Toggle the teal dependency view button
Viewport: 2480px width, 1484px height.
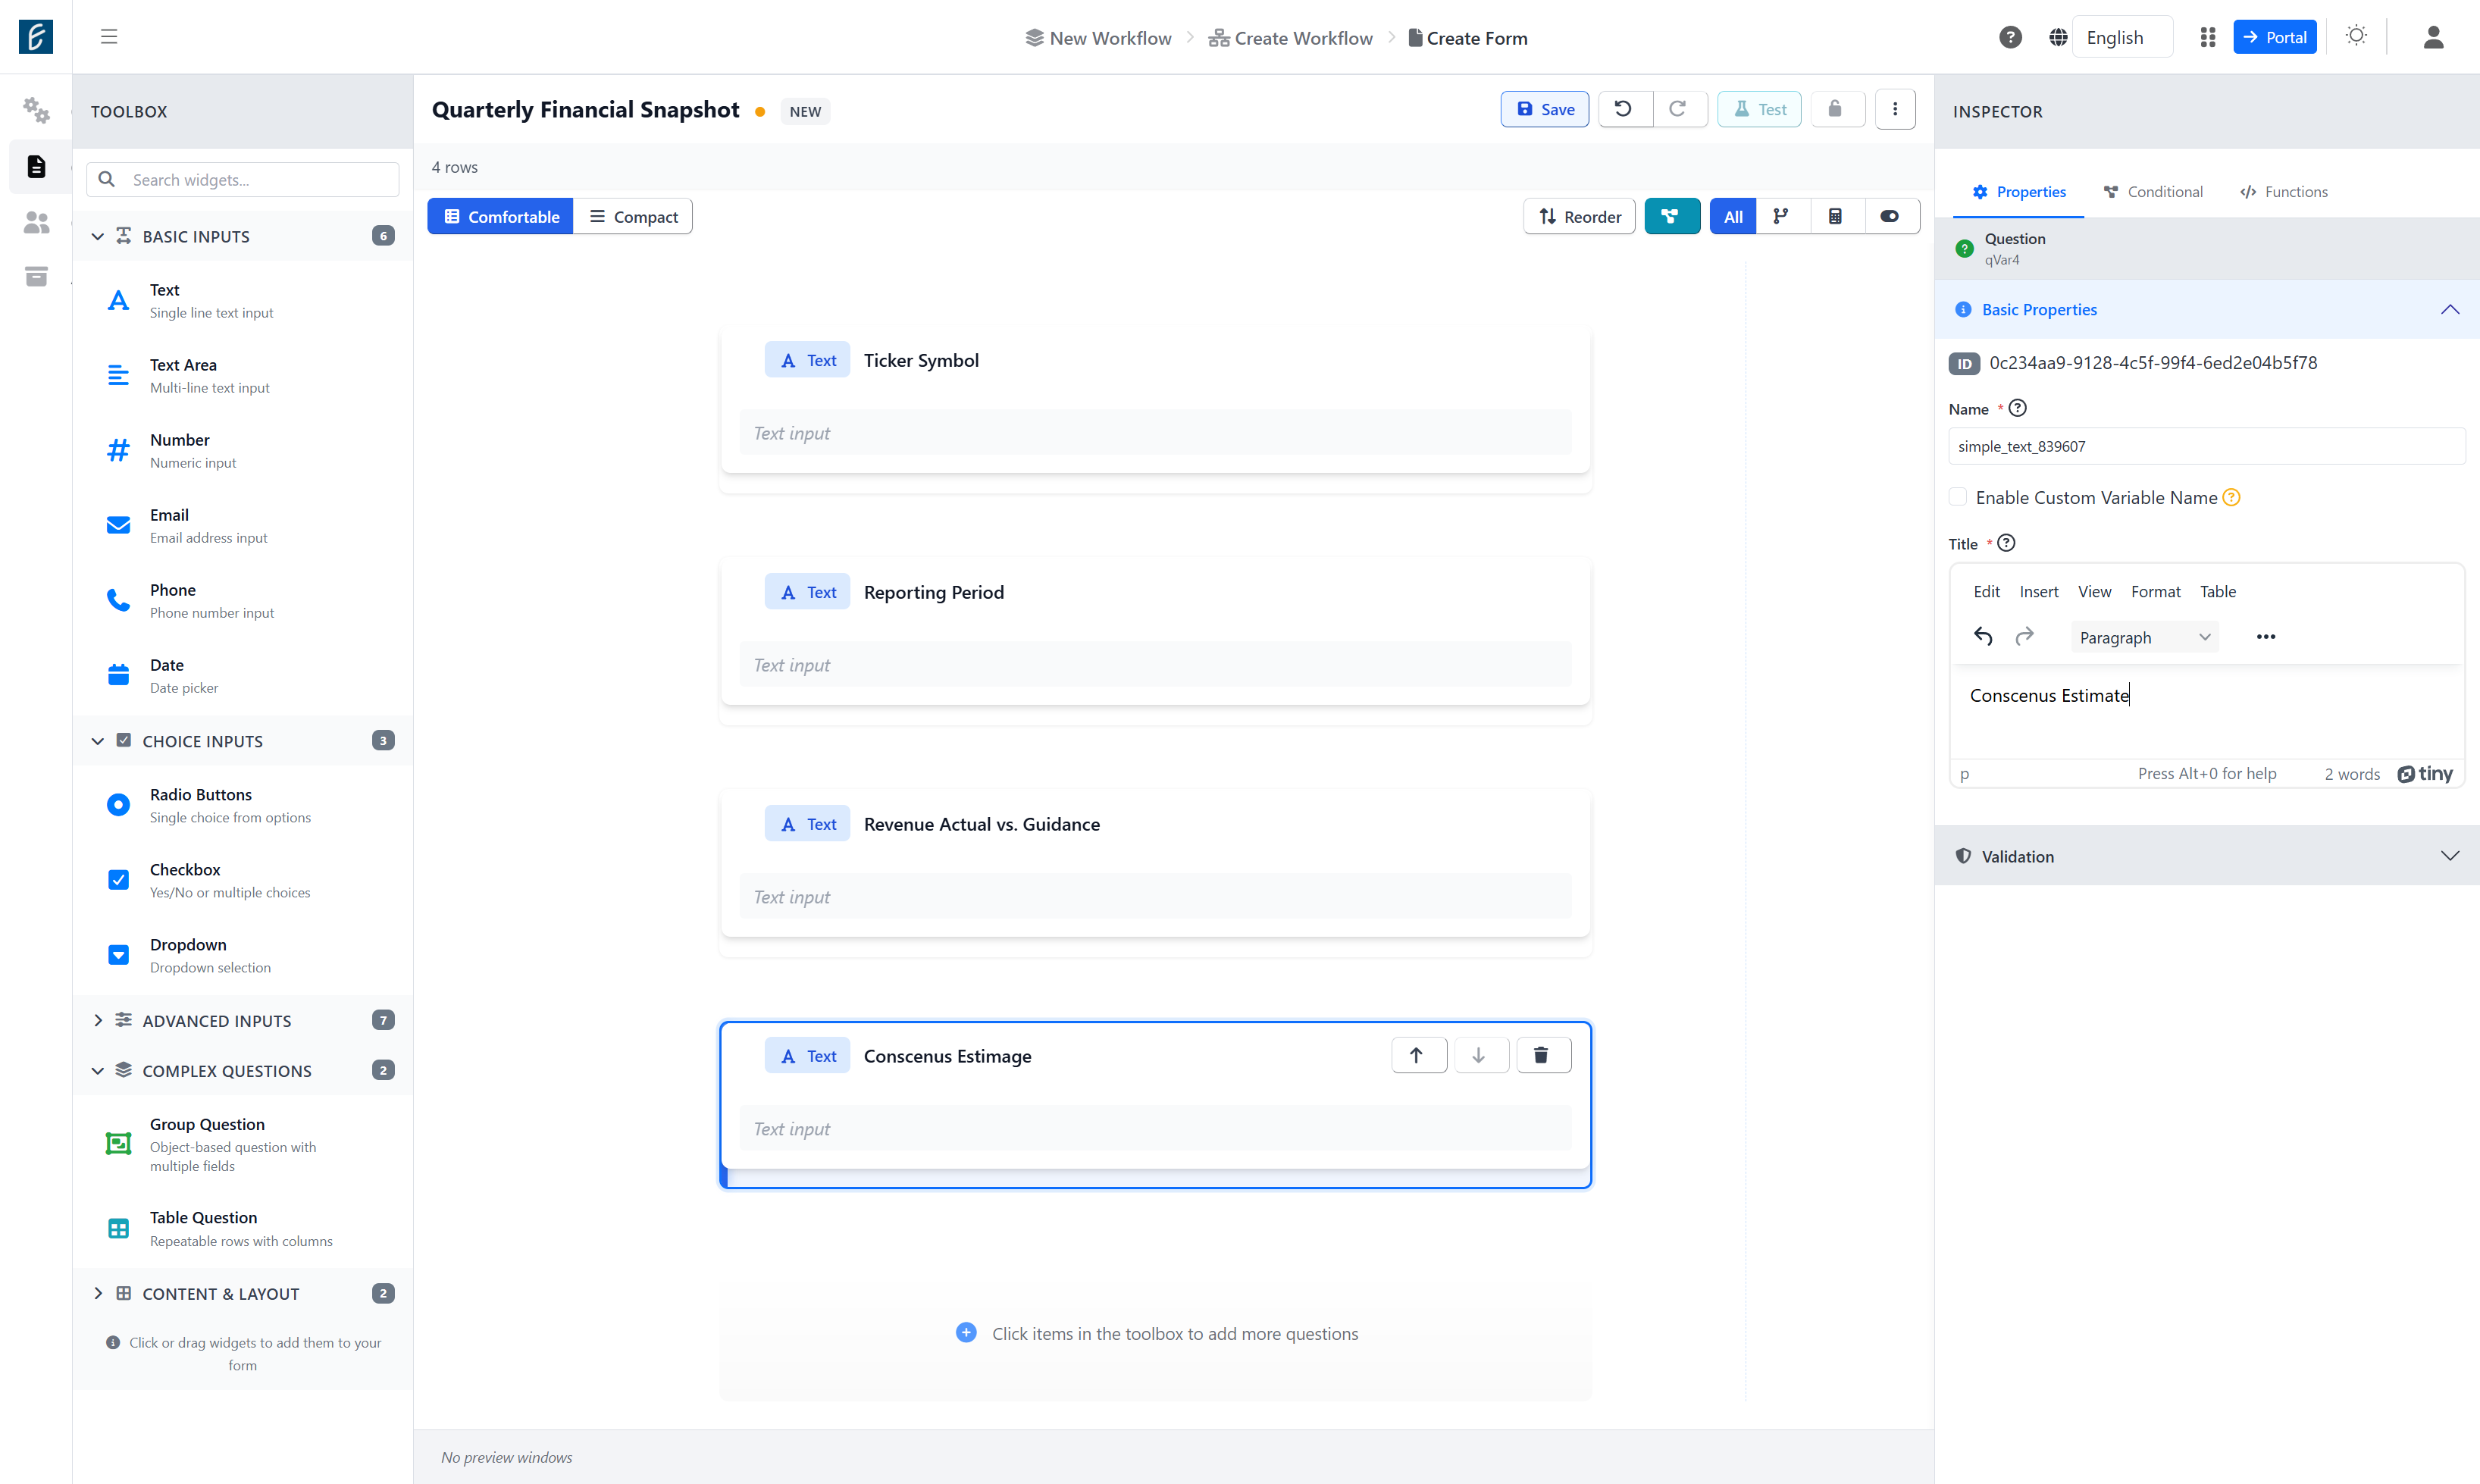[1671, 216]
